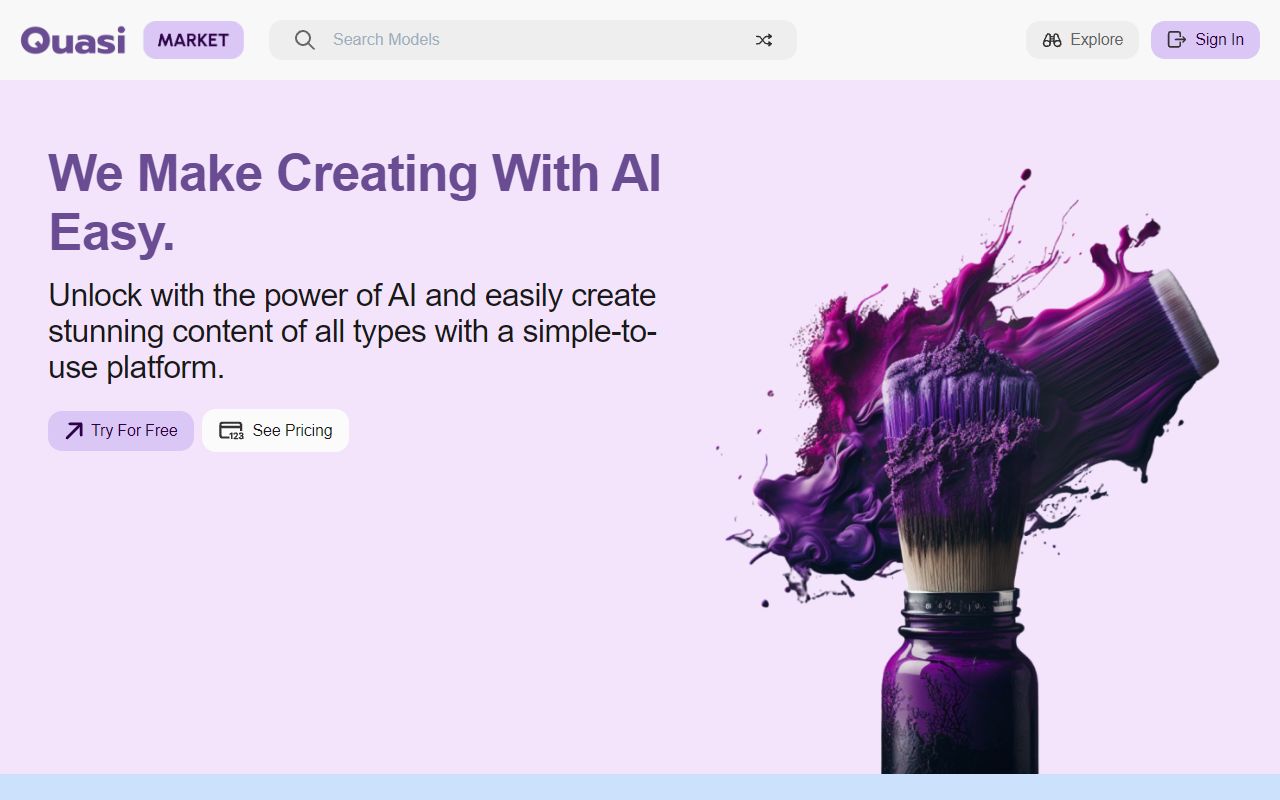Click the magnifying glass search icon
Image resolution: width=1280 pixels, height=800 pixels.
[x=304, y=40]
